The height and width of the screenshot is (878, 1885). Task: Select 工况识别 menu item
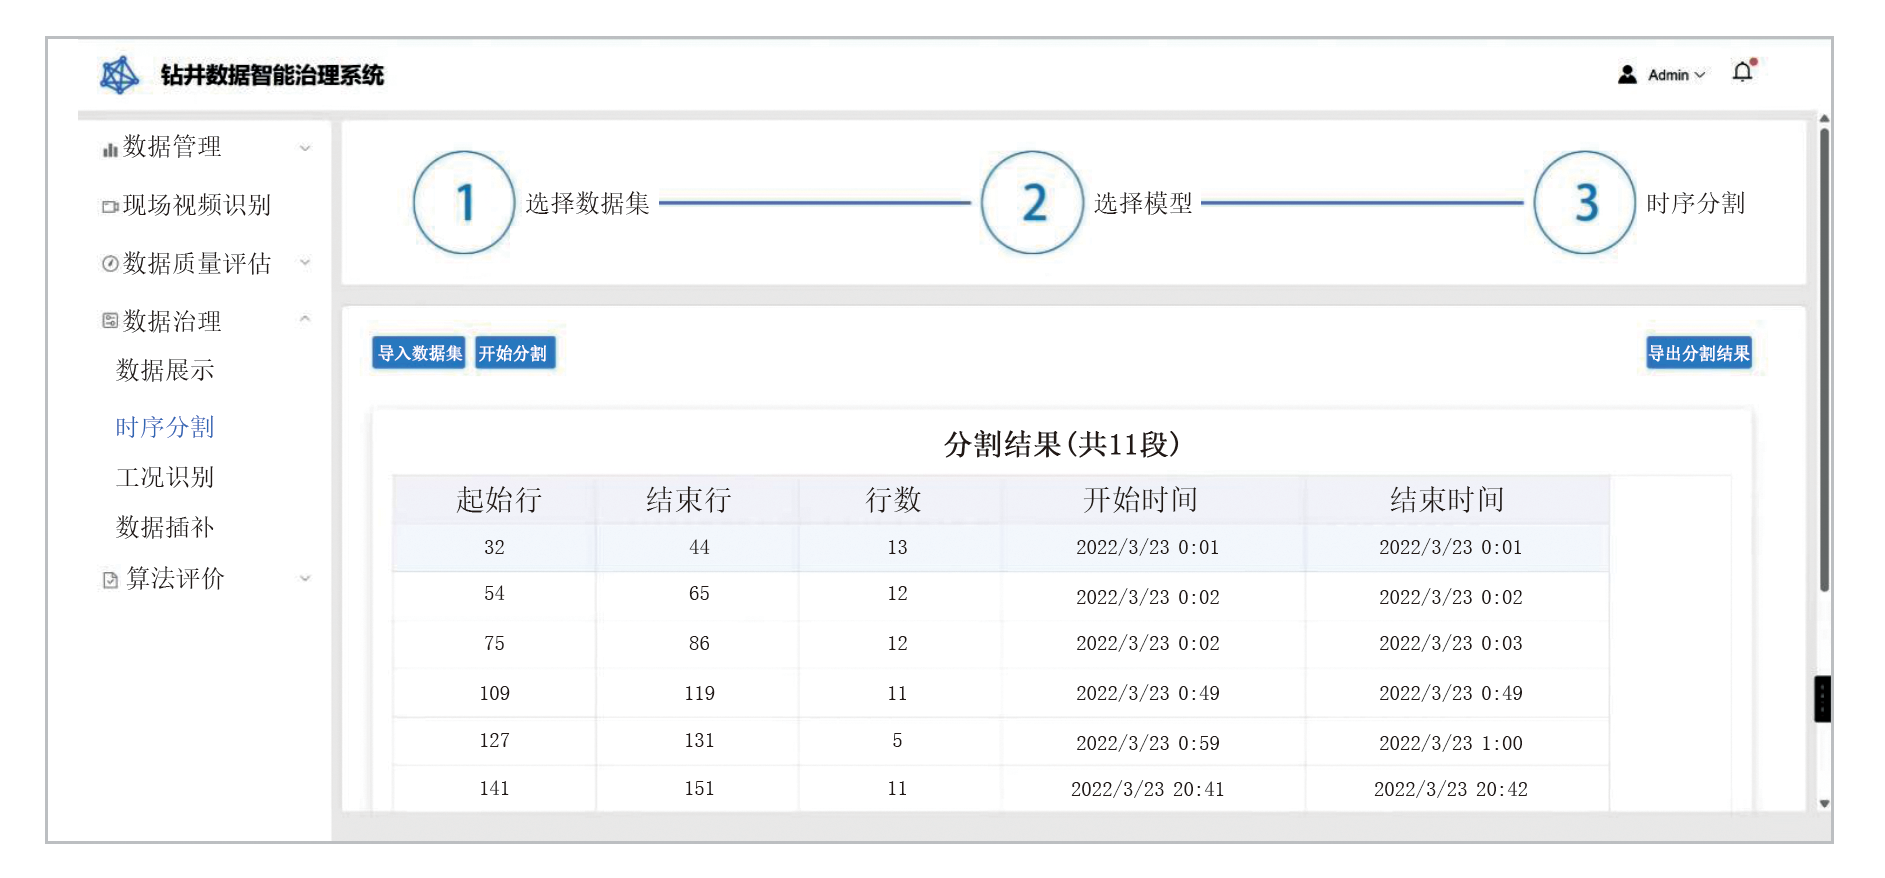[165, 477]
